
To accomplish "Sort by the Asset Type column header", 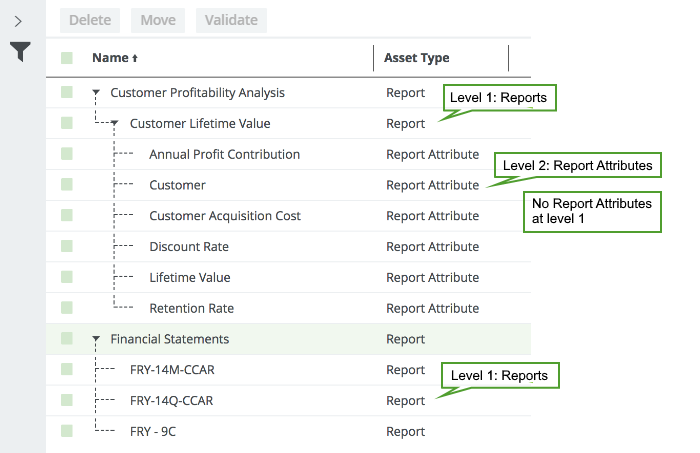I will click(x=417, y=59).
